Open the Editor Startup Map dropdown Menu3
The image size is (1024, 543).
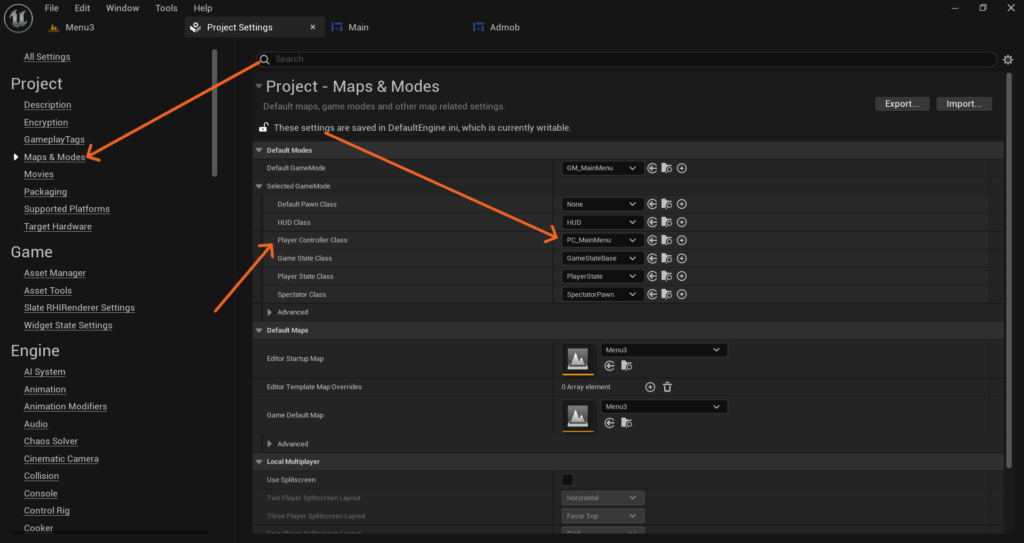(664, 350)
